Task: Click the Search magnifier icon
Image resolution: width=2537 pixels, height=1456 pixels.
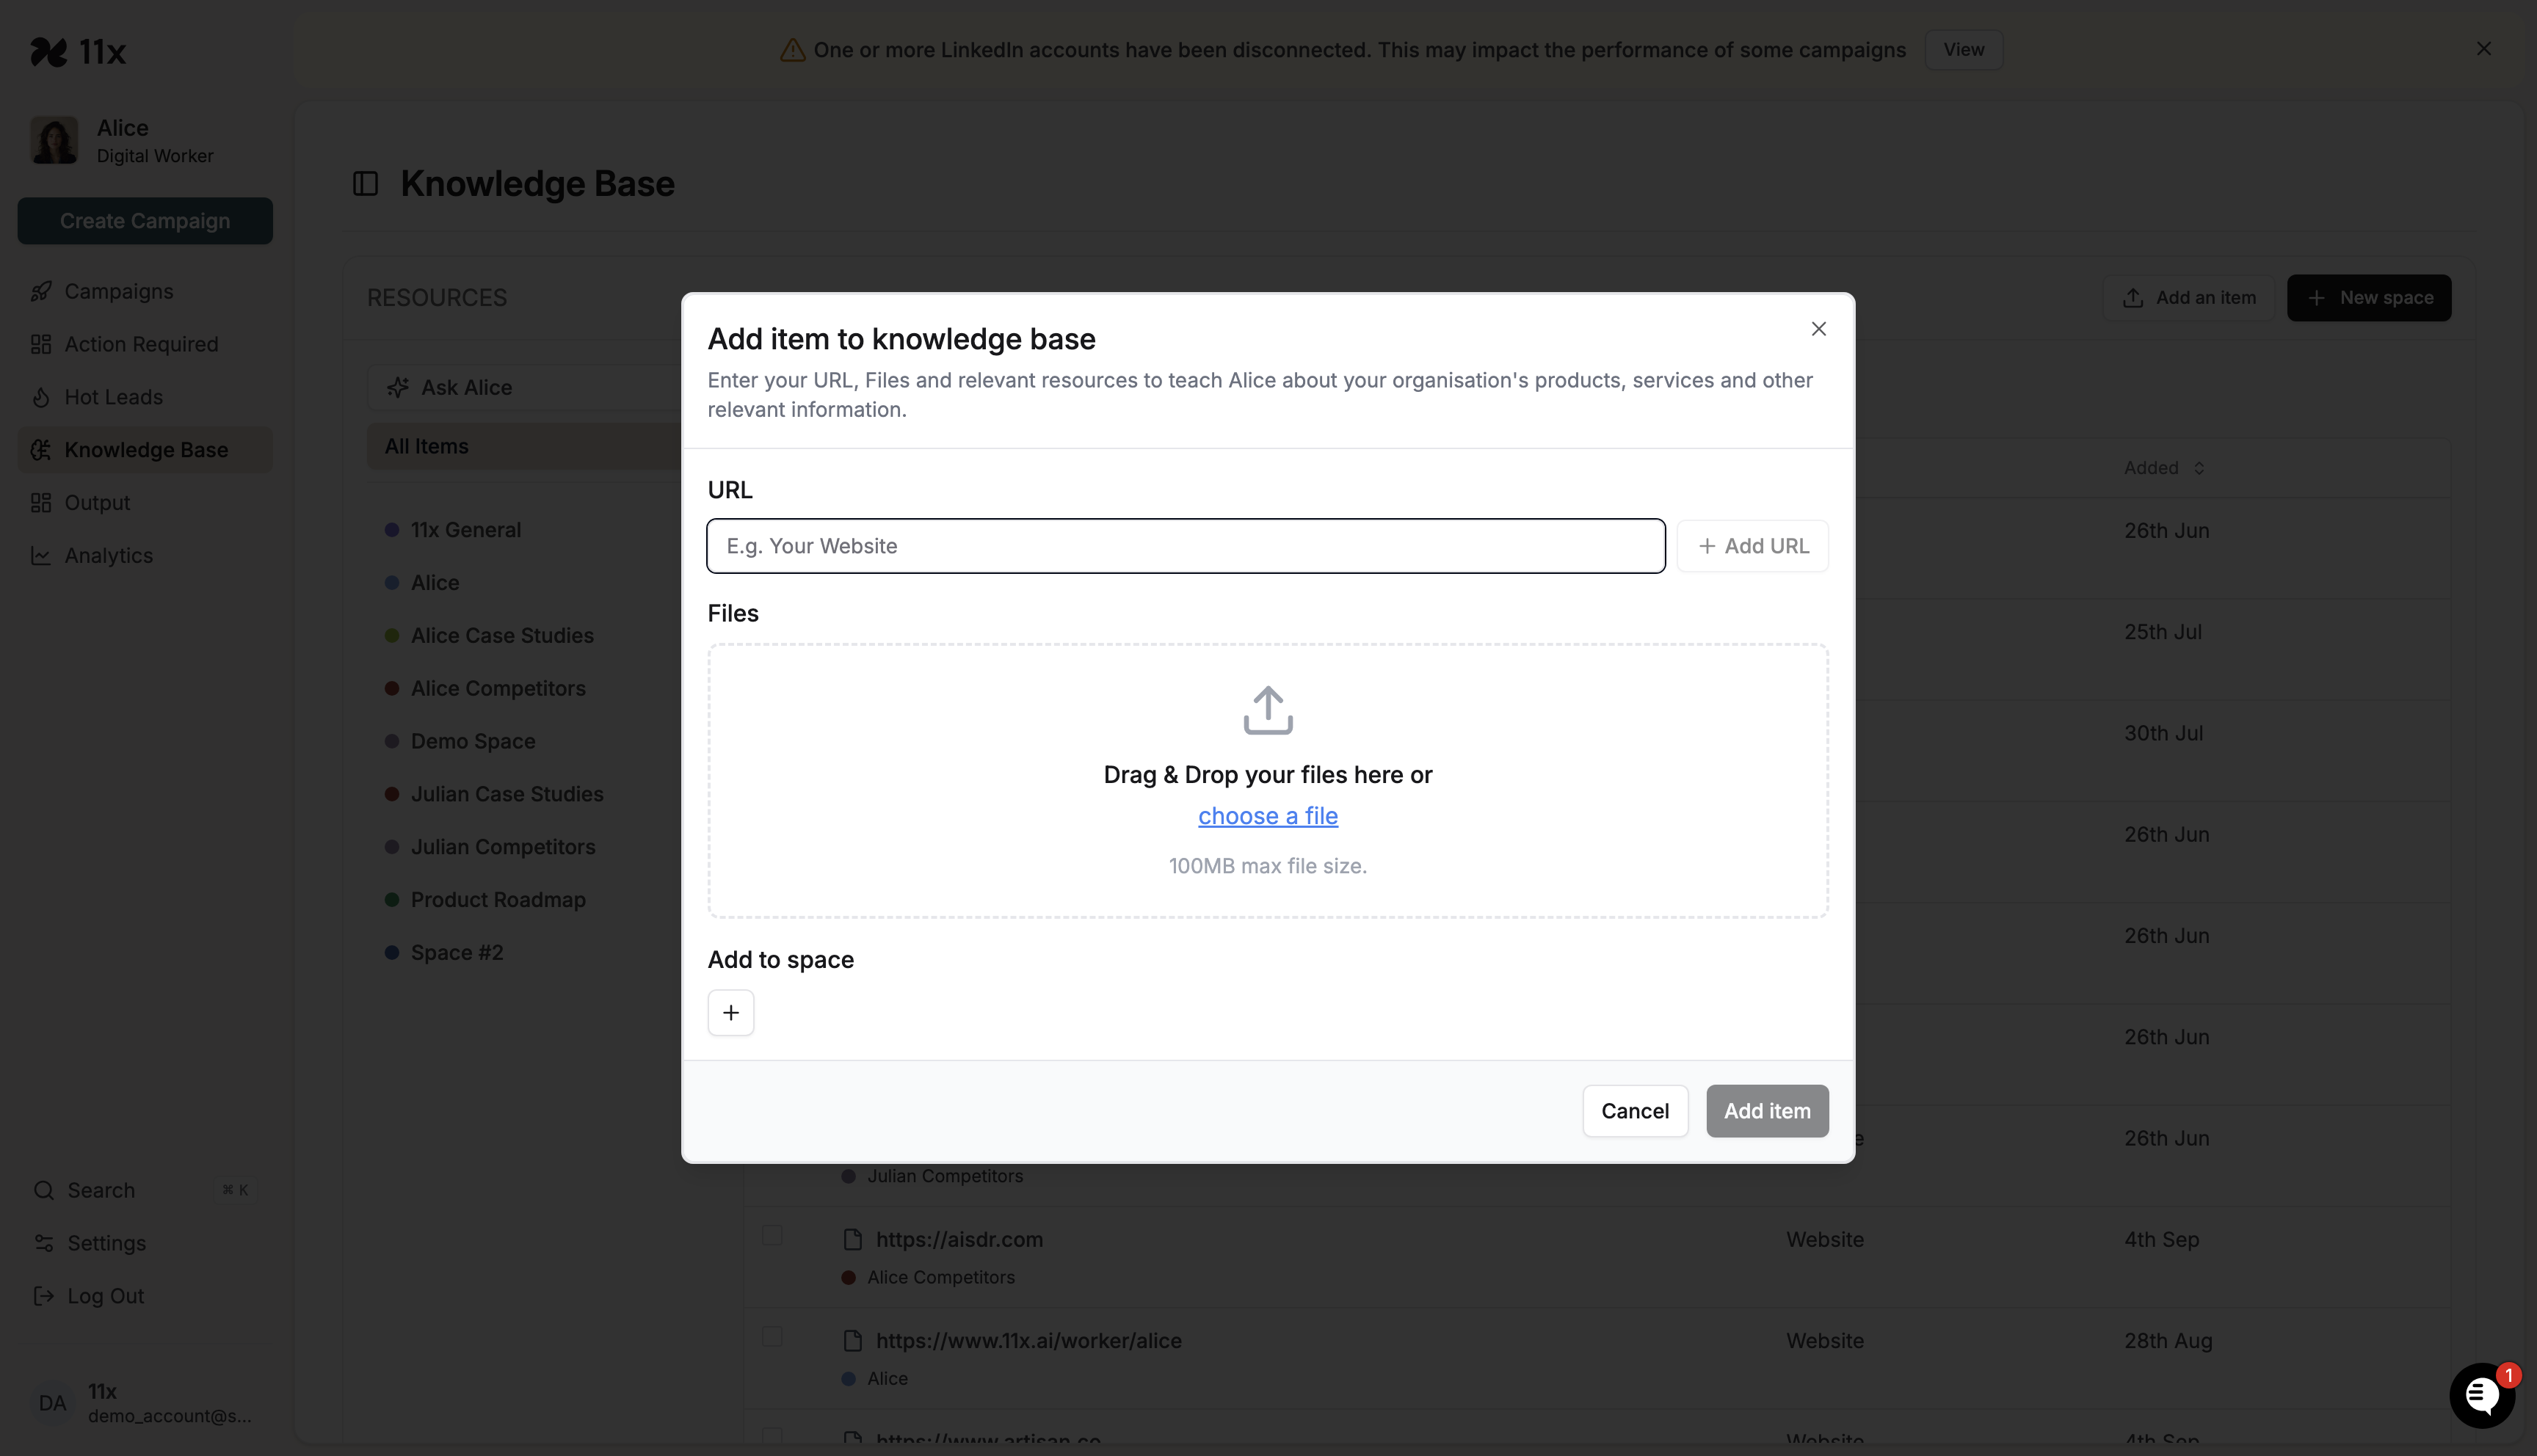Action: coord(44,1190)
